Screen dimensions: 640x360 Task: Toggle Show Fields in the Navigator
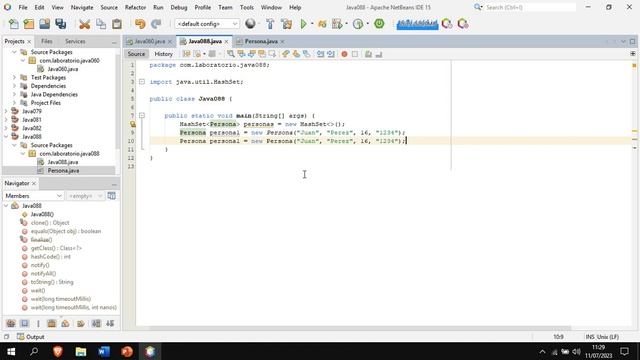(x=24, y=324)
